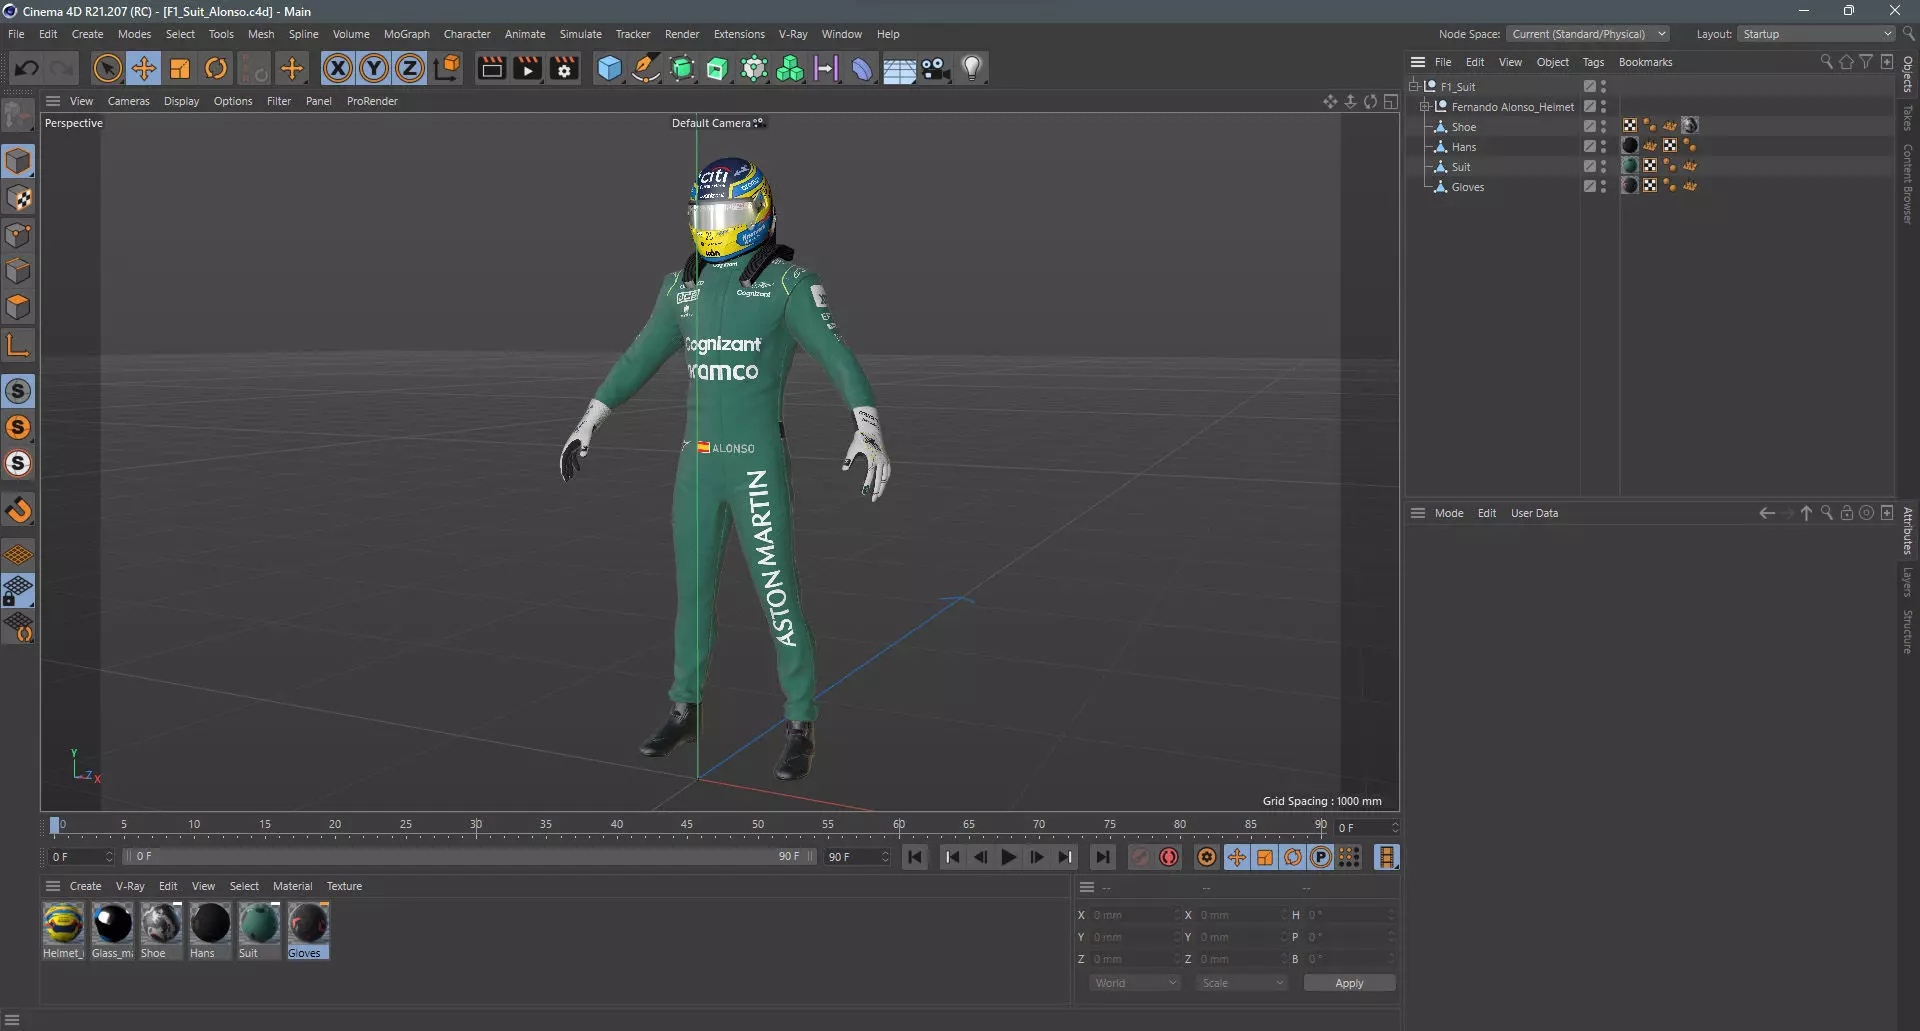Open the MoGraph menu
The width and height of the screenshot is (1920, 1031).
[406, 34]
